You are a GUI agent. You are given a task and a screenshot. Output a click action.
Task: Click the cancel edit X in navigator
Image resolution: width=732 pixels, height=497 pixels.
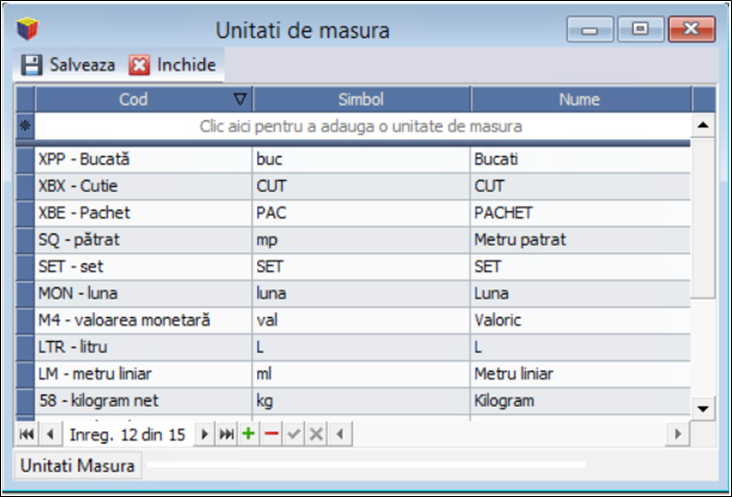[315, 434]
